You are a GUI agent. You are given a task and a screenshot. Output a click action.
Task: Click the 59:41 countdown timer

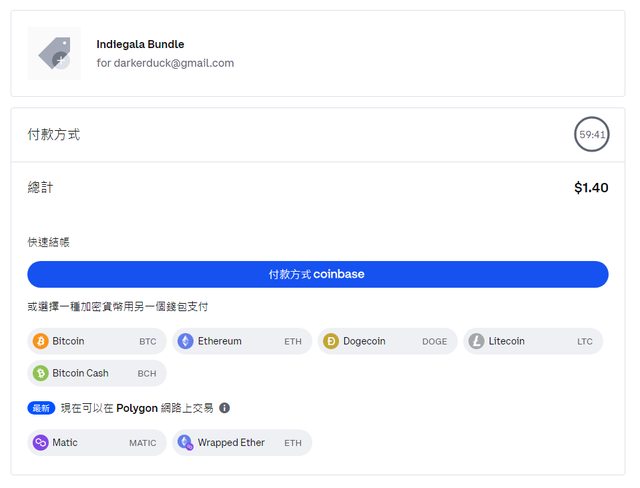[x=591, y=135]
